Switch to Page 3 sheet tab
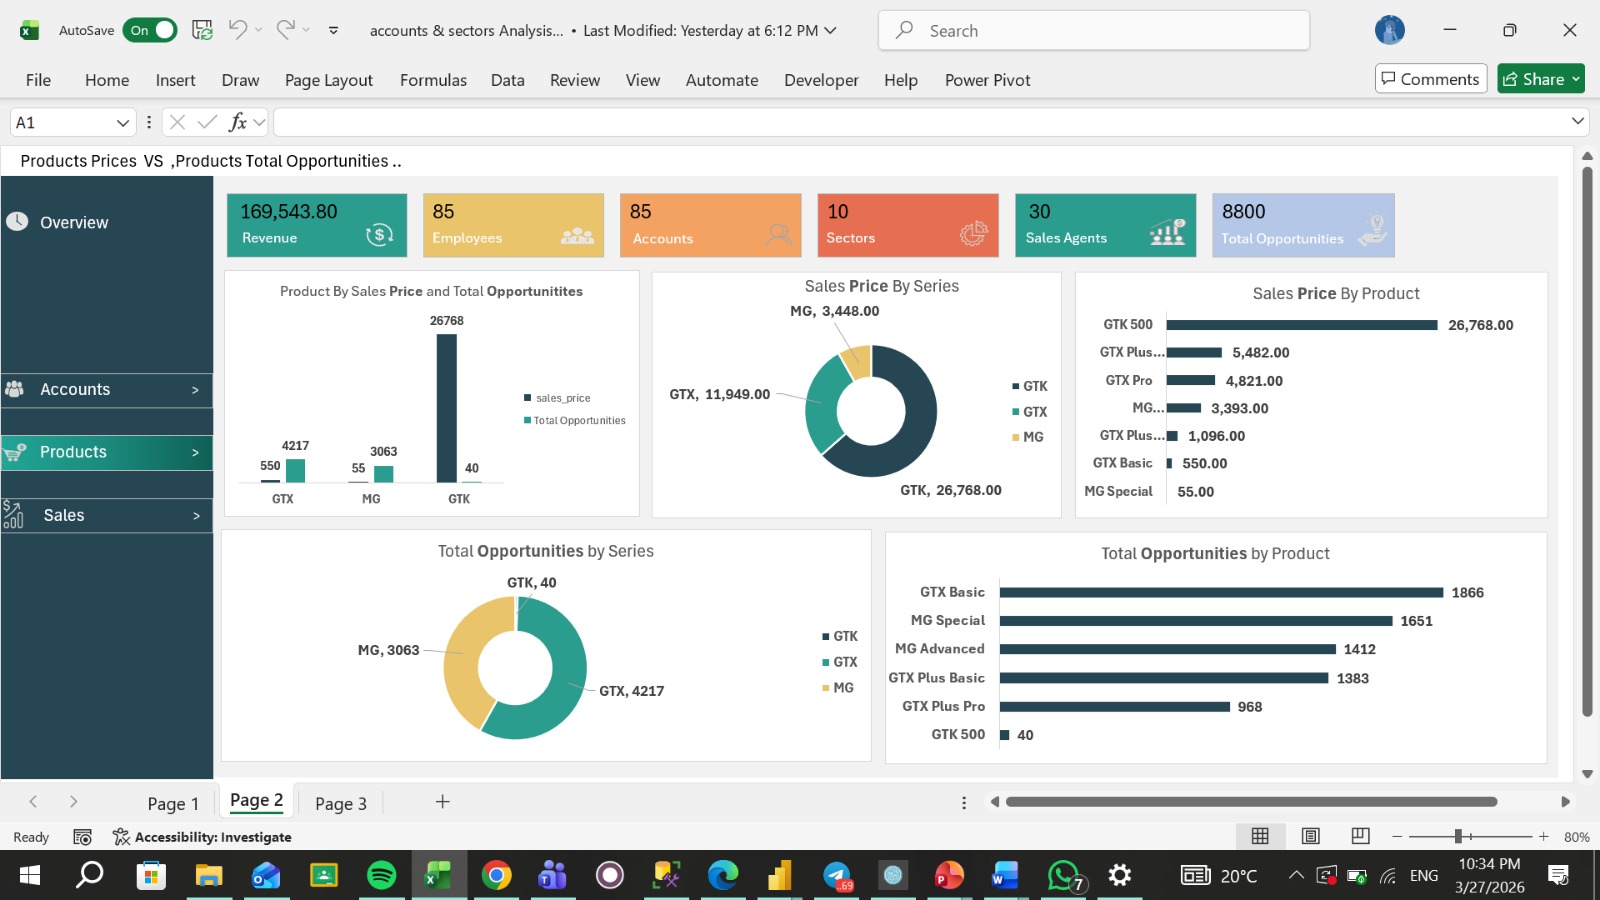The height and width of the screenshot is (900, 1600). [x=341, y=803]
